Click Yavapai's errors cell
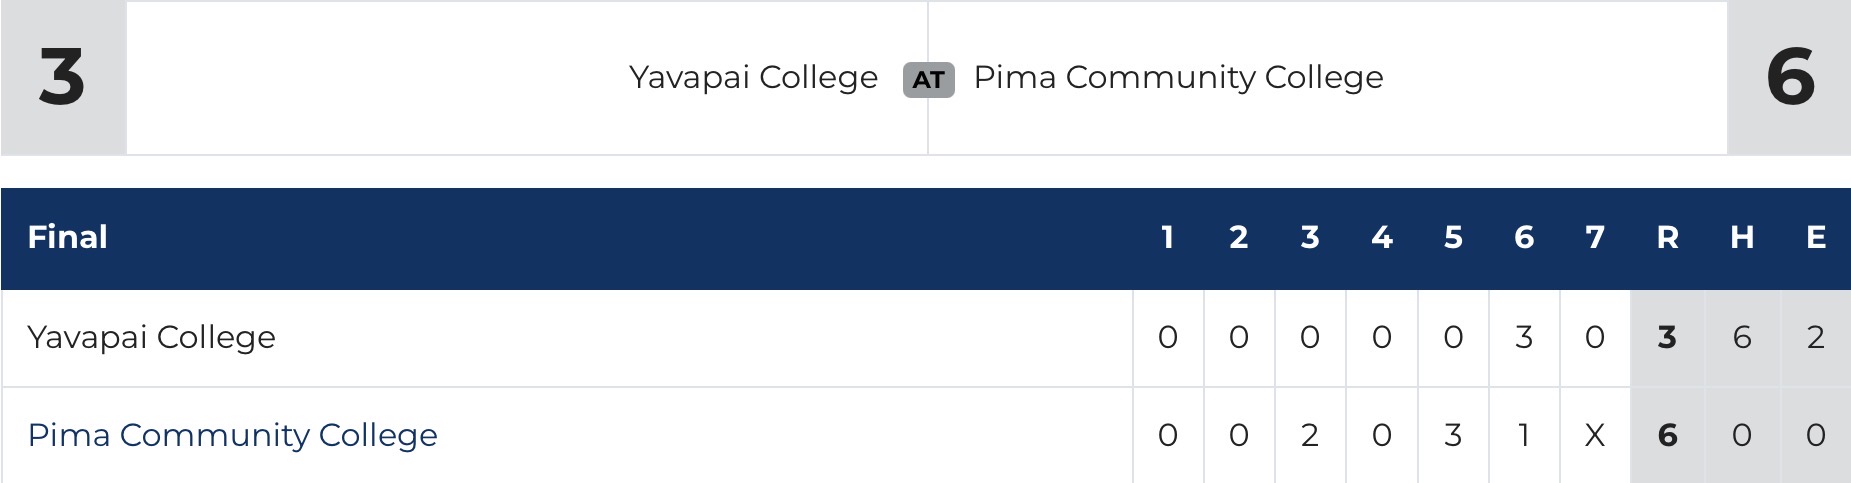 [1816, 337]
